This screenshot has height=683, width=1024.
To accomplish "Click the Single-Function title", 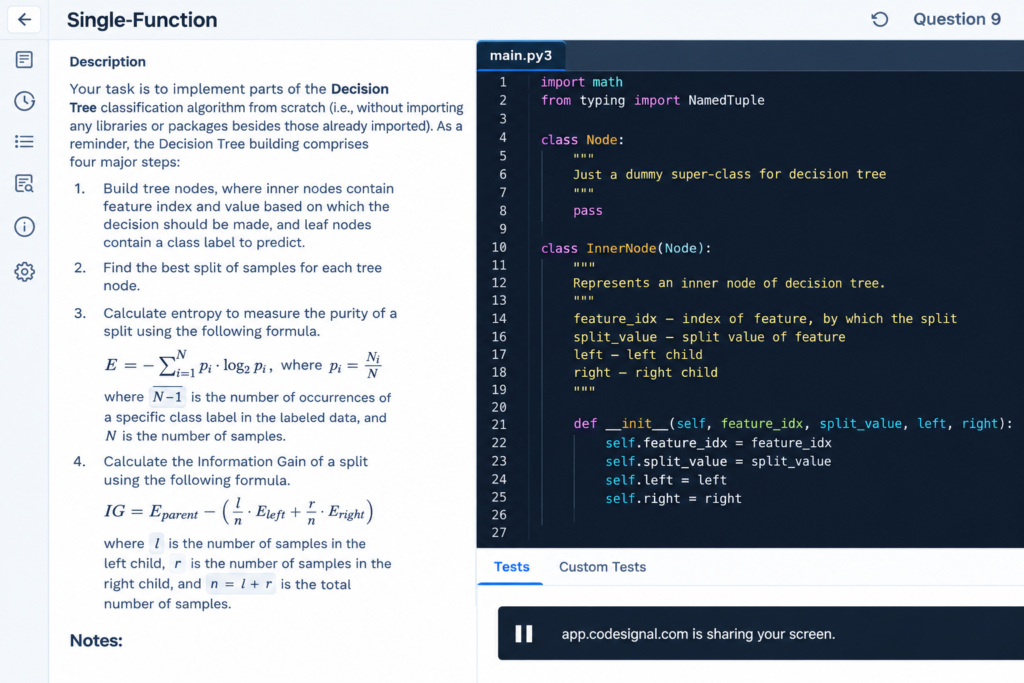I will coord(142,20).
